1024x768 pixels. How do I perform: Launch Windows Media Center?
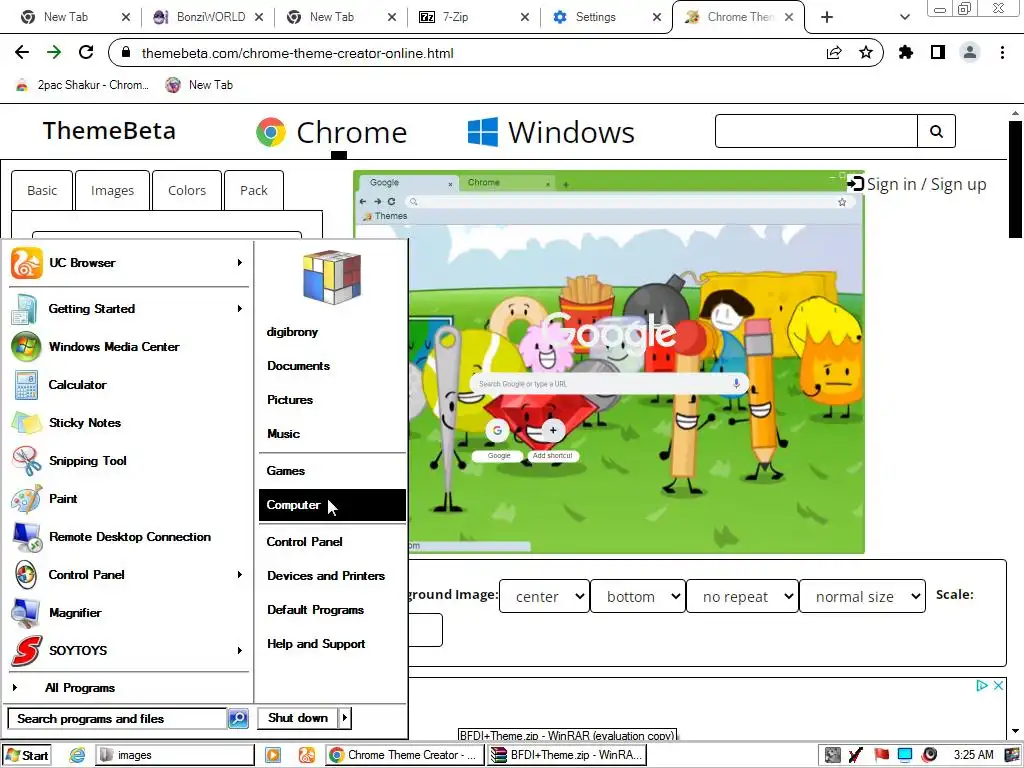128,346
